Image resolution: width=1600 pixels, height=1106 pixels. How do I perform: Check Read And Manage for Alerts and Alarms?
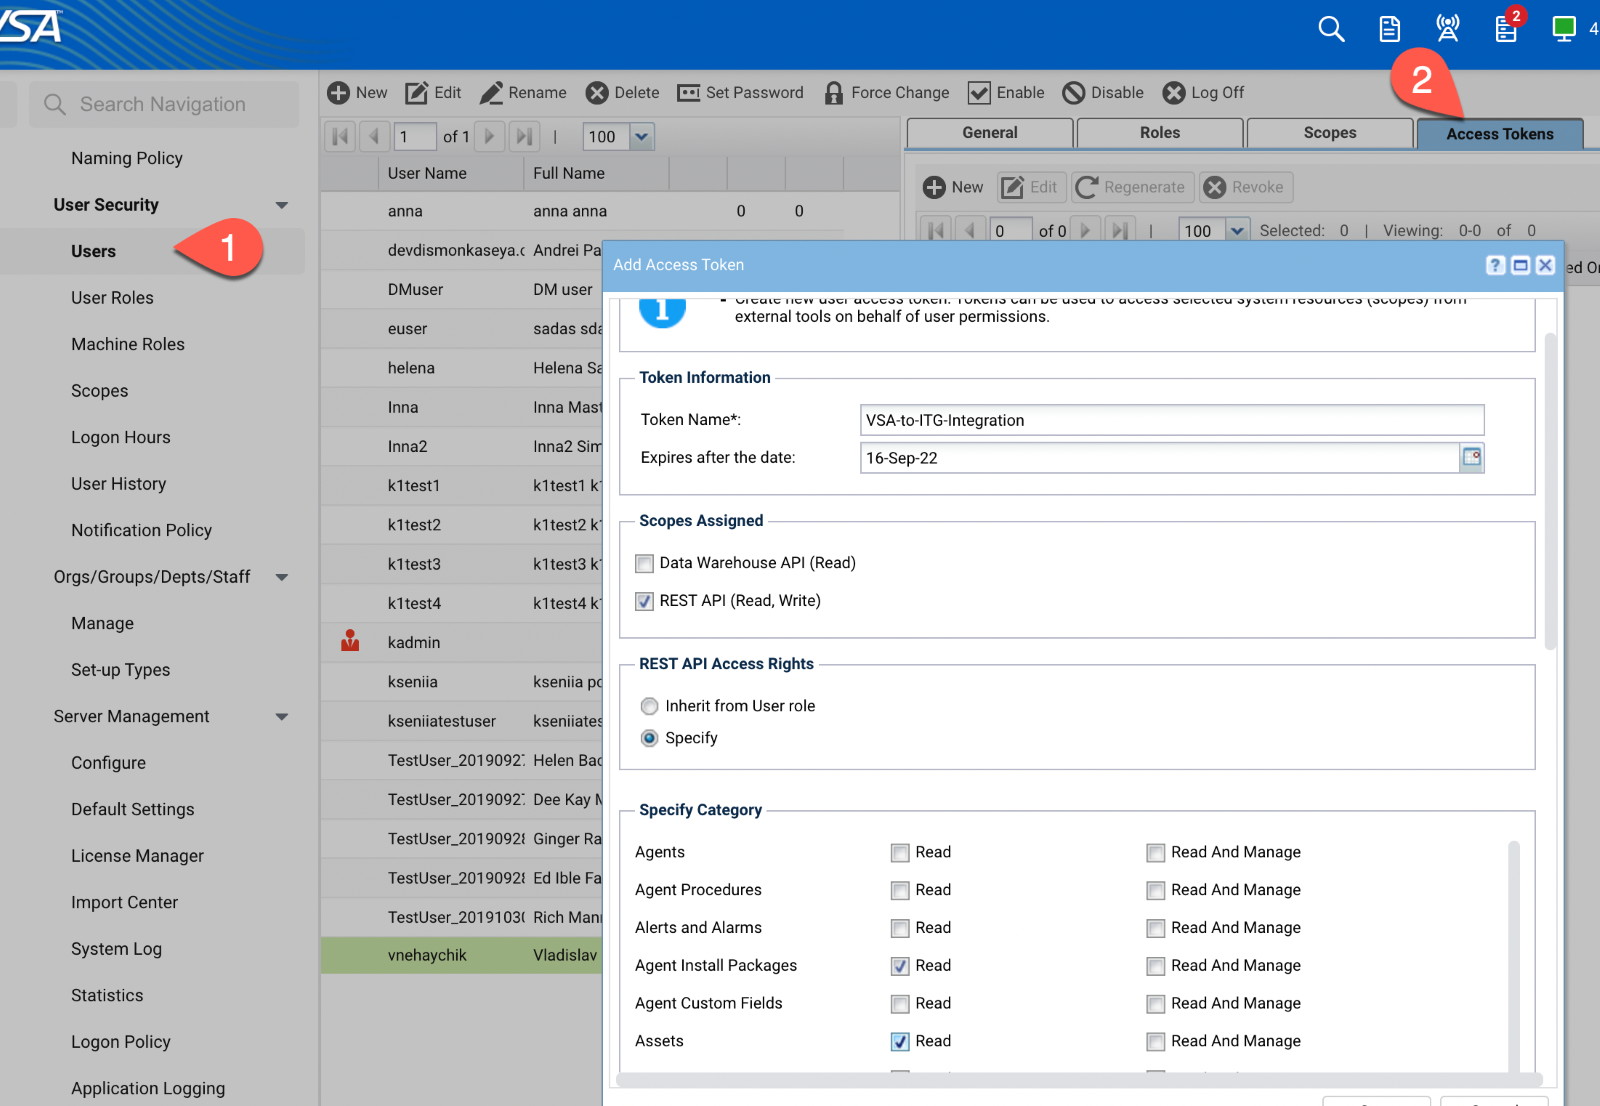coord(1156,928)
